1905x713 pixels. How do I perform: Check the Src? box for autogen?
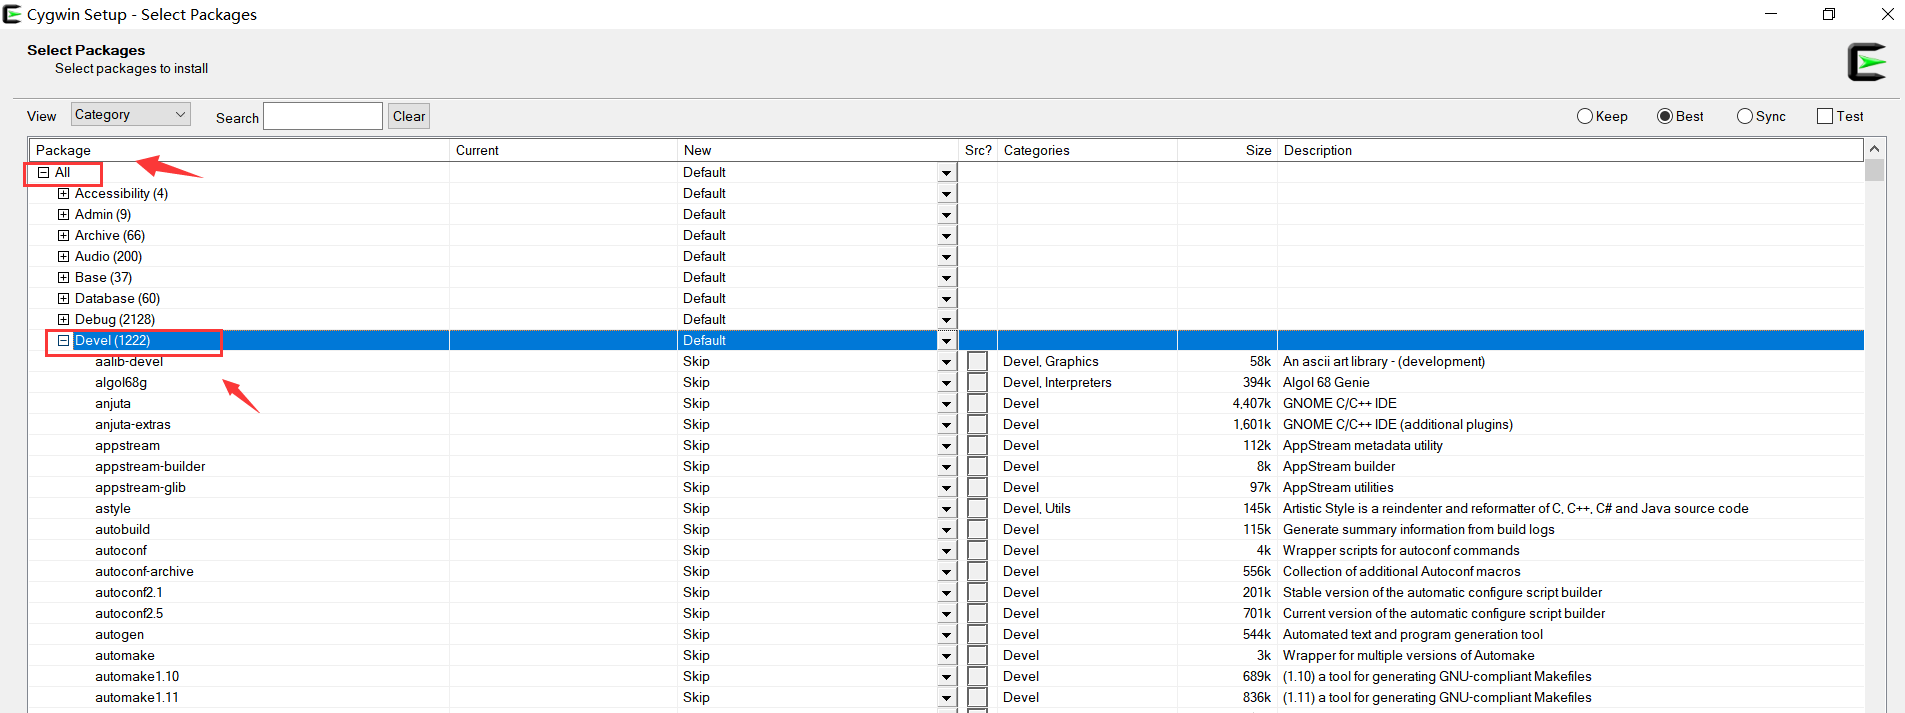click(977, 635)
